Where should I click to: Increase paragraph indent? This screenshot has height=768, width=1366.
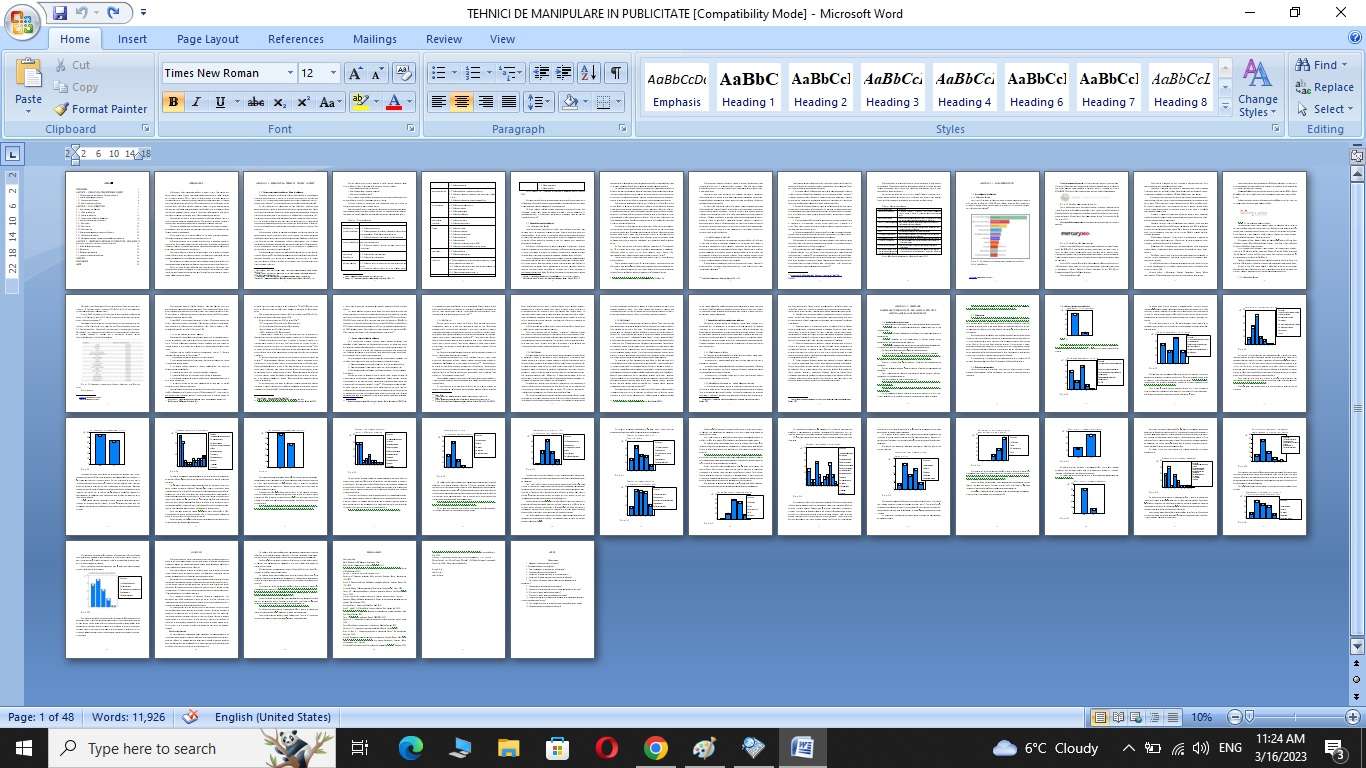coord(564,73)
